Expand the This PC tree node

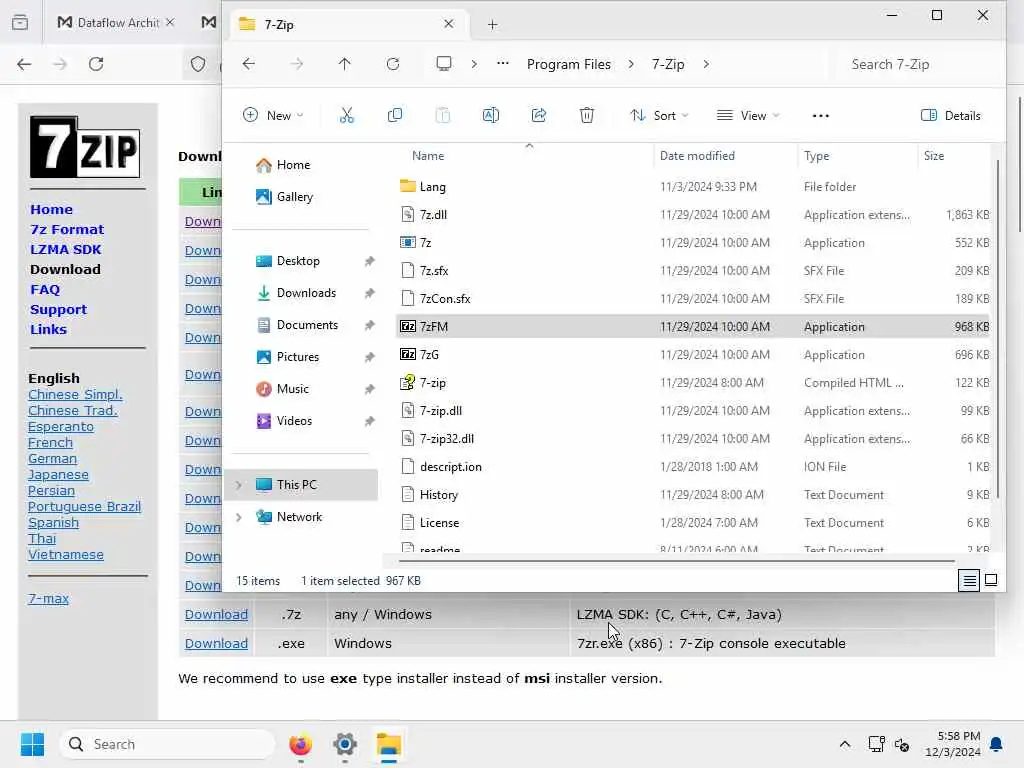click(239, 485)
